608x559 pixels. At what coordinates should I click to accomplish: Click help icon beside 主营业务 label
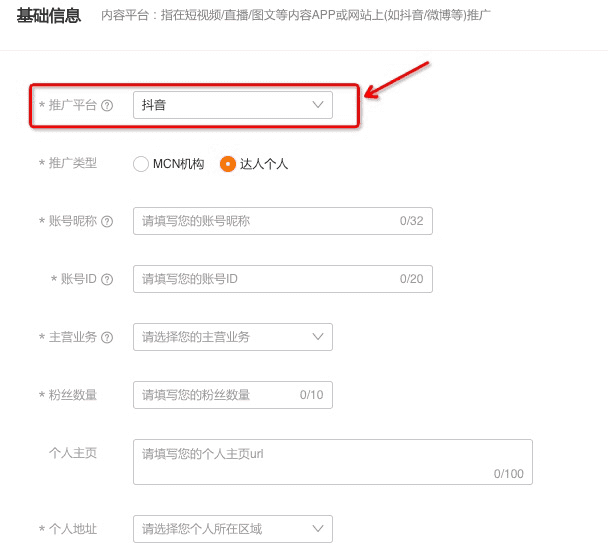107,337
